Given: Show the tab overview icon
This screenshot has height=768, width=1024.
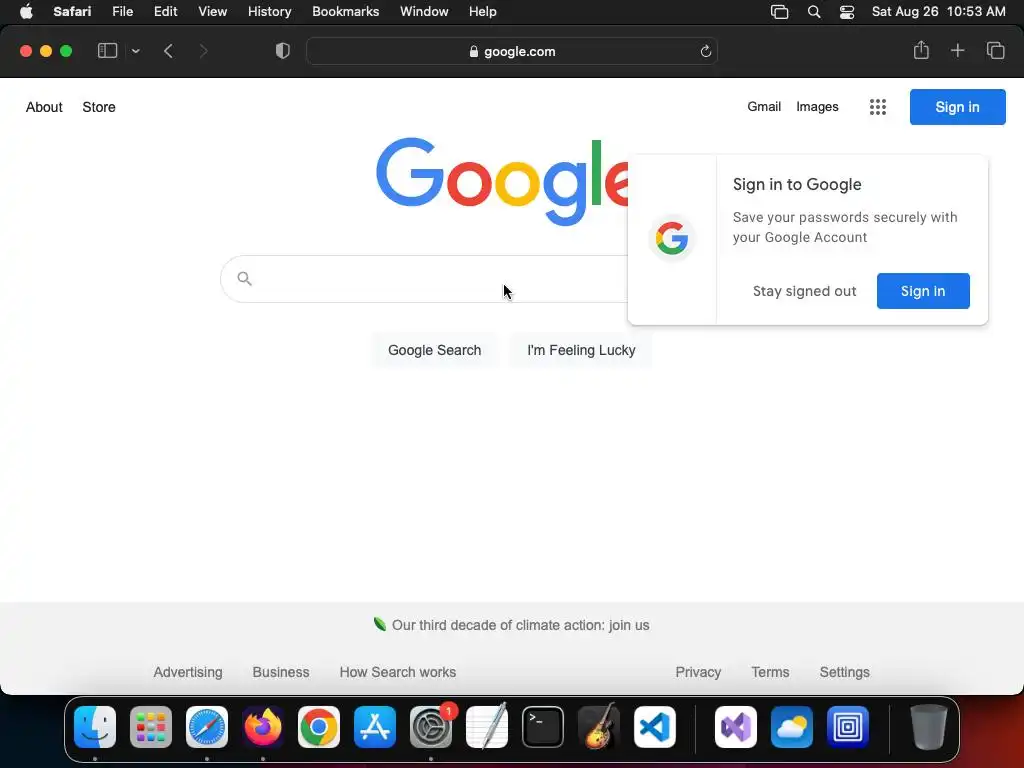Looking at the screenshot, I should [995, 50].
